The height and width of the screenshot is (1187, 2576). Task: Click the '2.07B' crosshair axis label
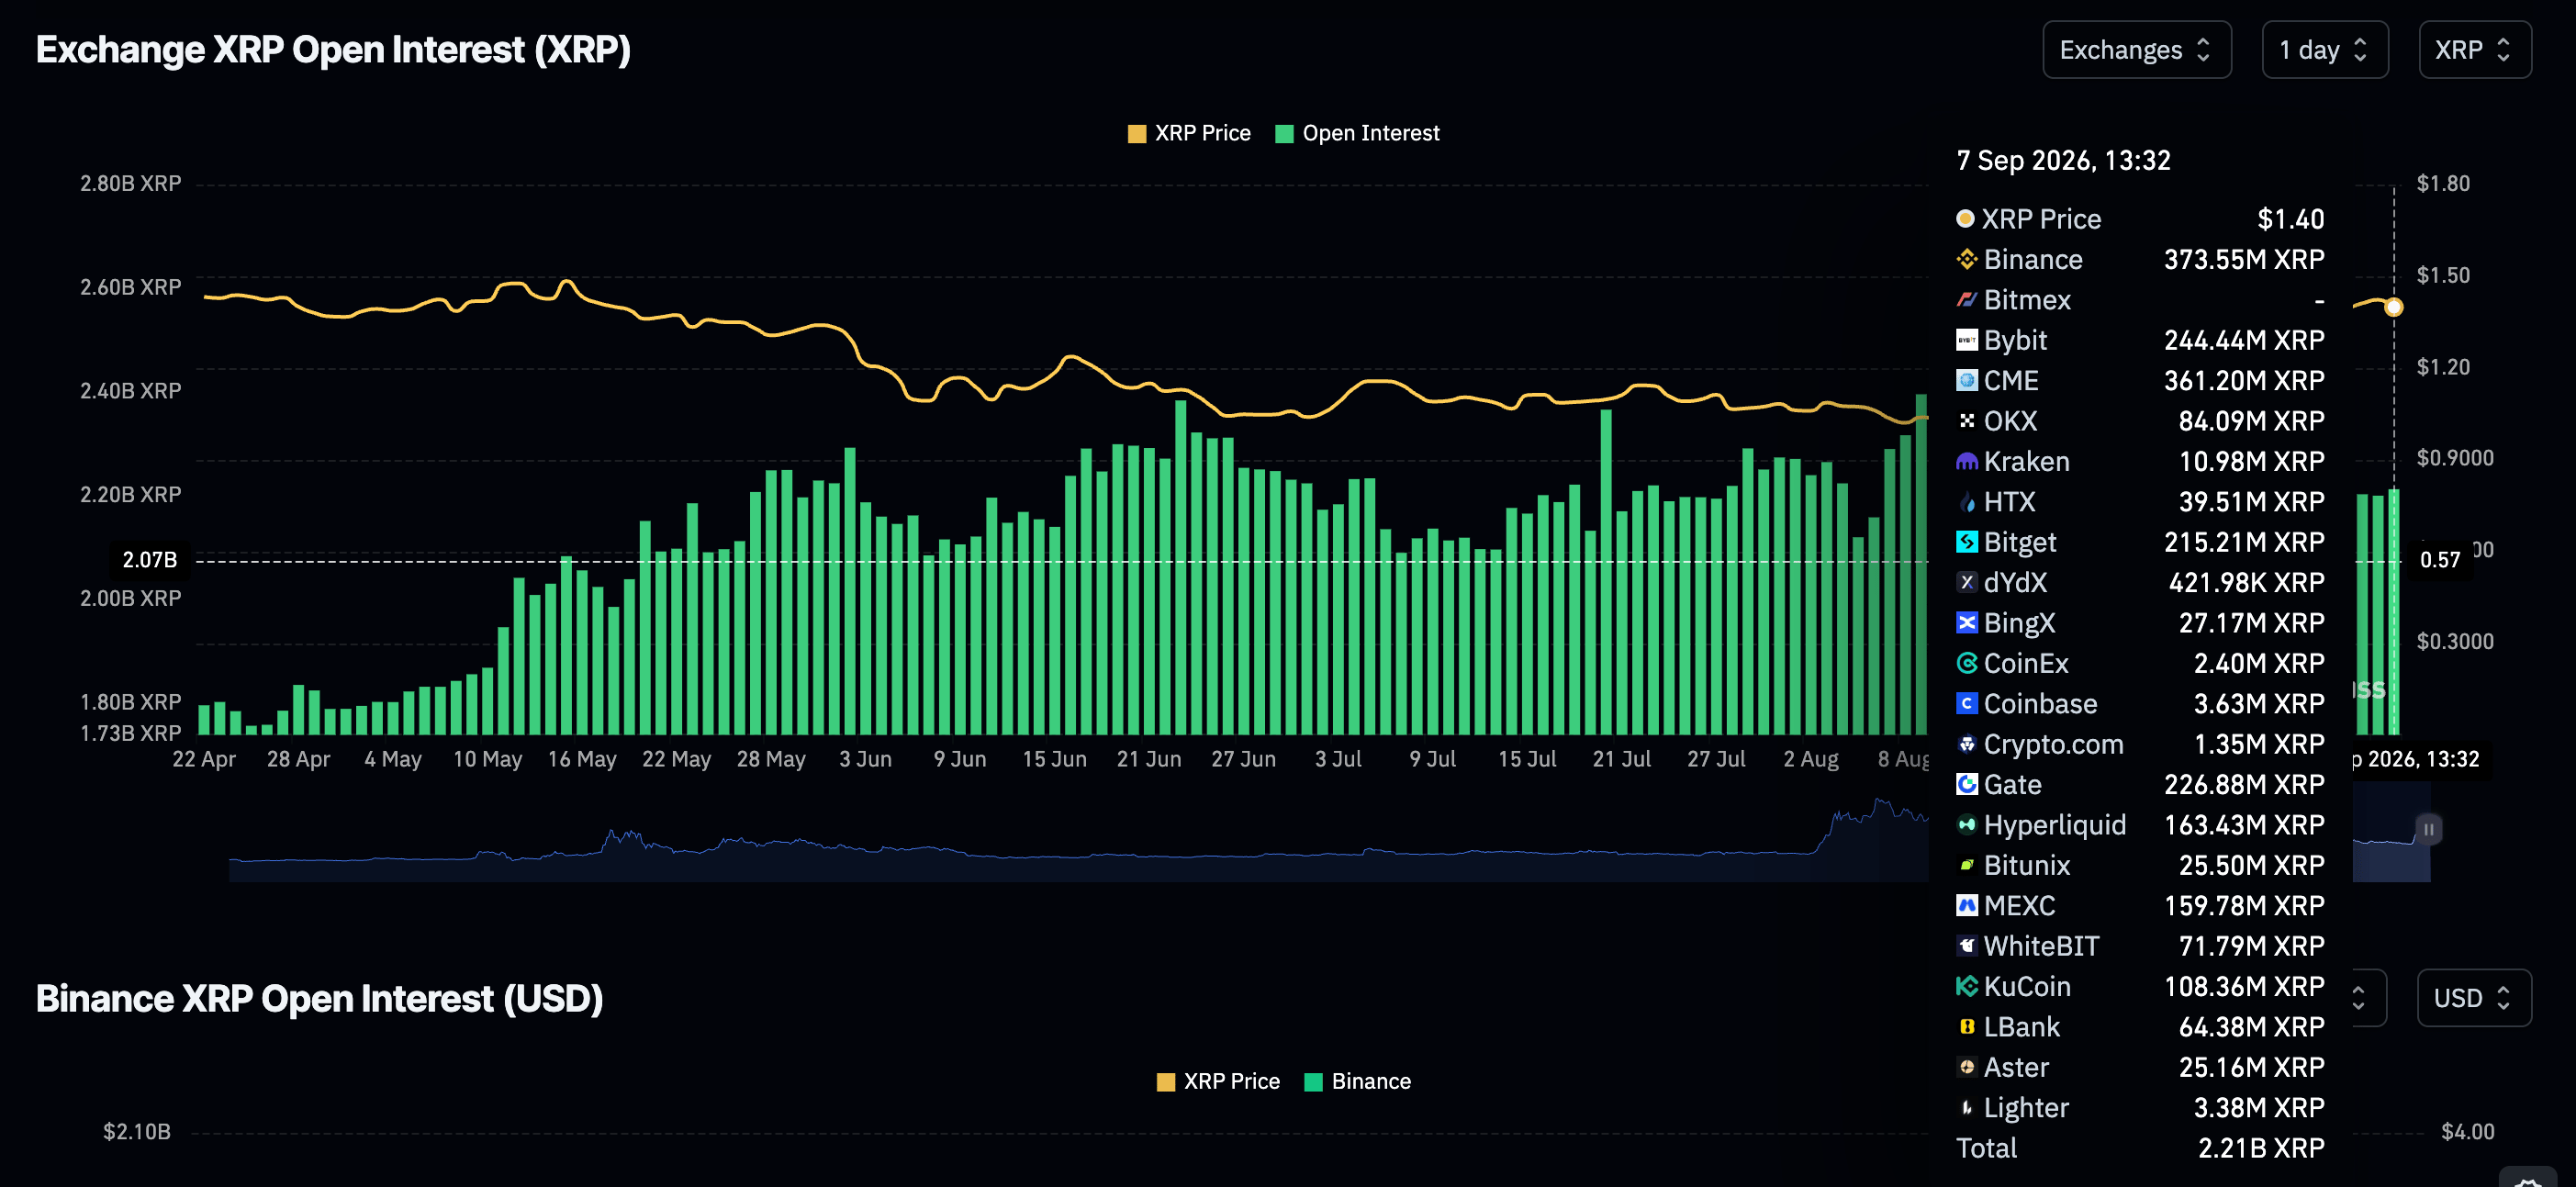(150, 560)
